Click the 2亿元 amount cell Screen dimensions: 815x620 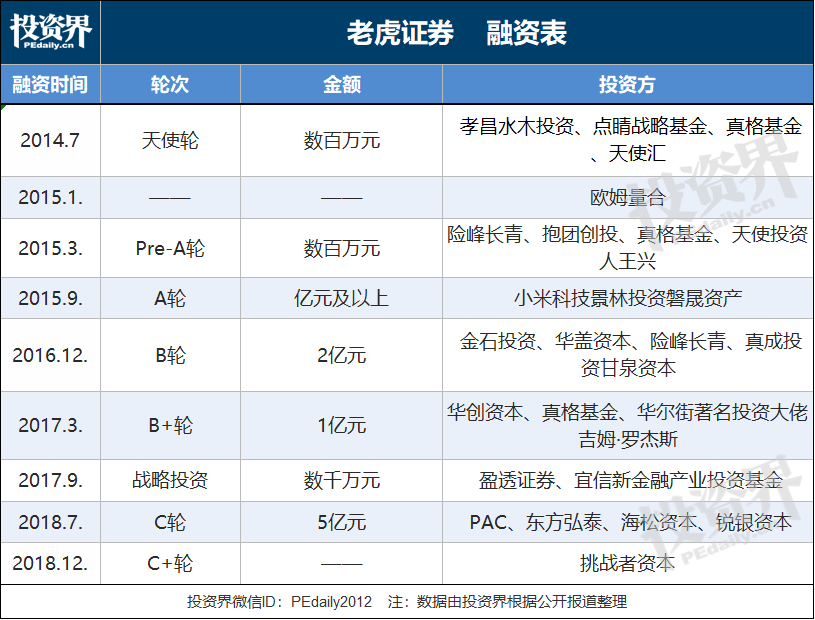click(341, 355)
